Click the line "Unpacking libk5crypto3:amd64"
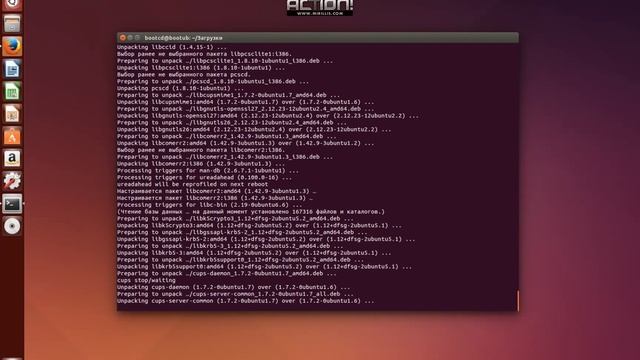Image resolution: width=640 pixels, height=360 pixels. [259, 225]
